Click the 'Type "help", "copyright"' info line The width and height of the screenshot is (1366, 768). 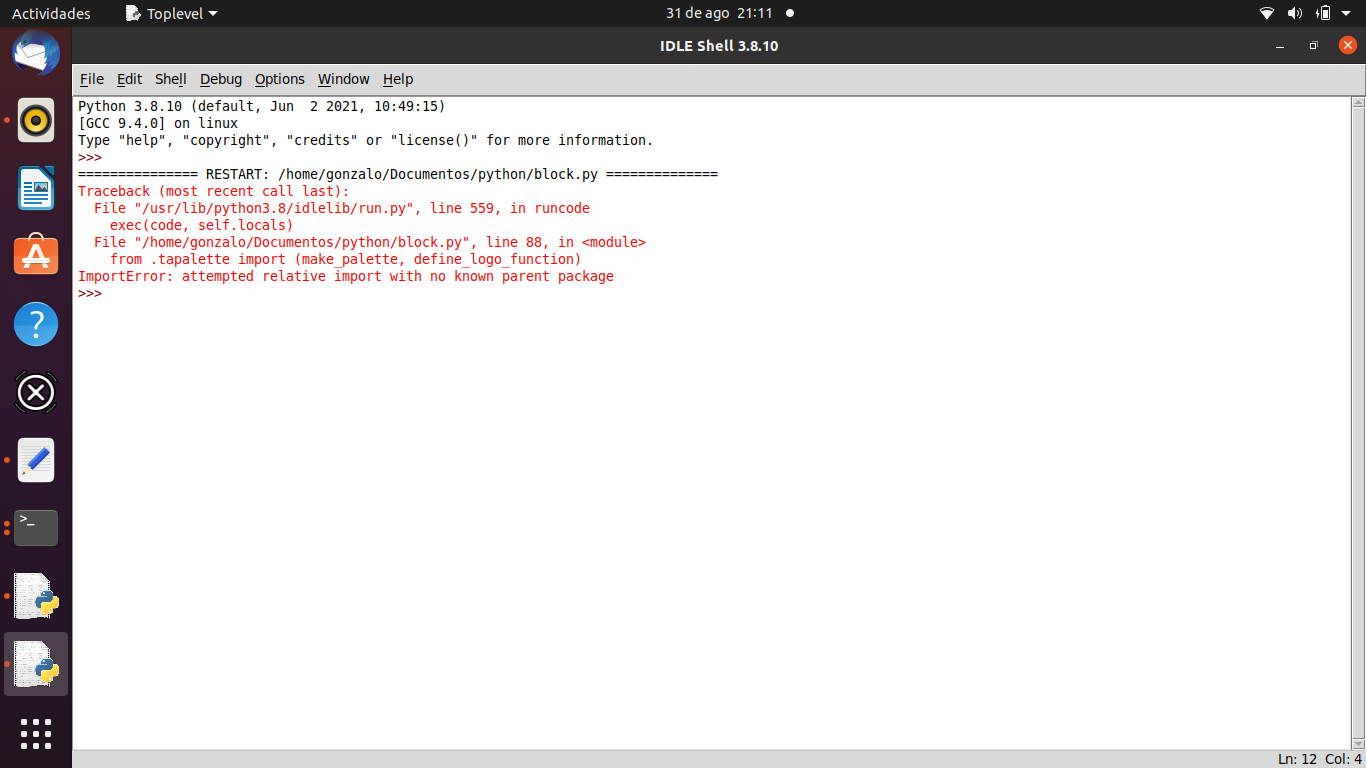point(366,140)
